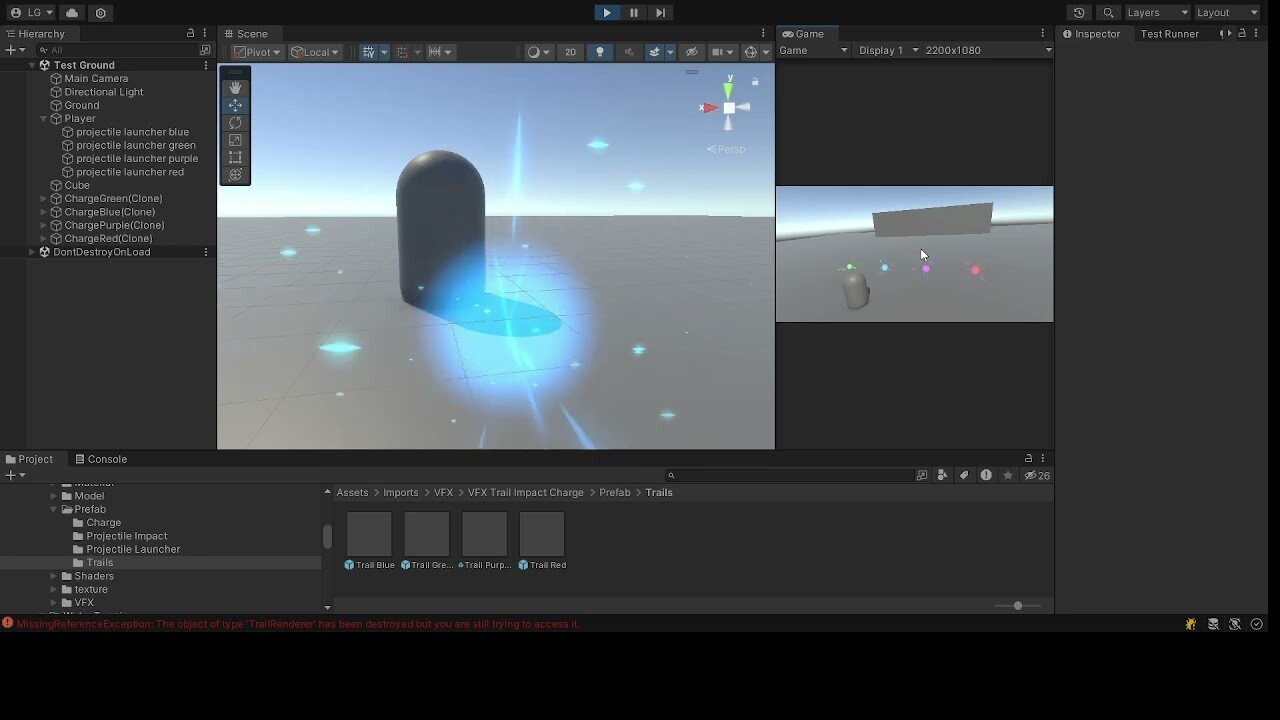
Task: Select the Move tool
Action: 235,105
